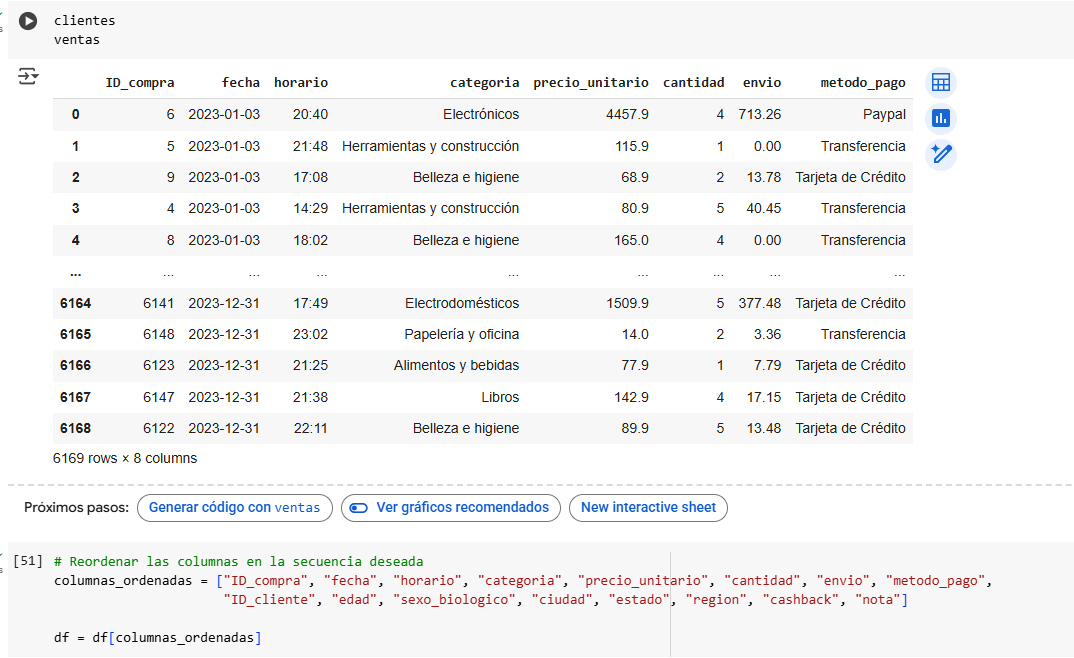Click row index 6167
Image resolution: width=1074 pixels, height=658 pixels.
(75, 397)
